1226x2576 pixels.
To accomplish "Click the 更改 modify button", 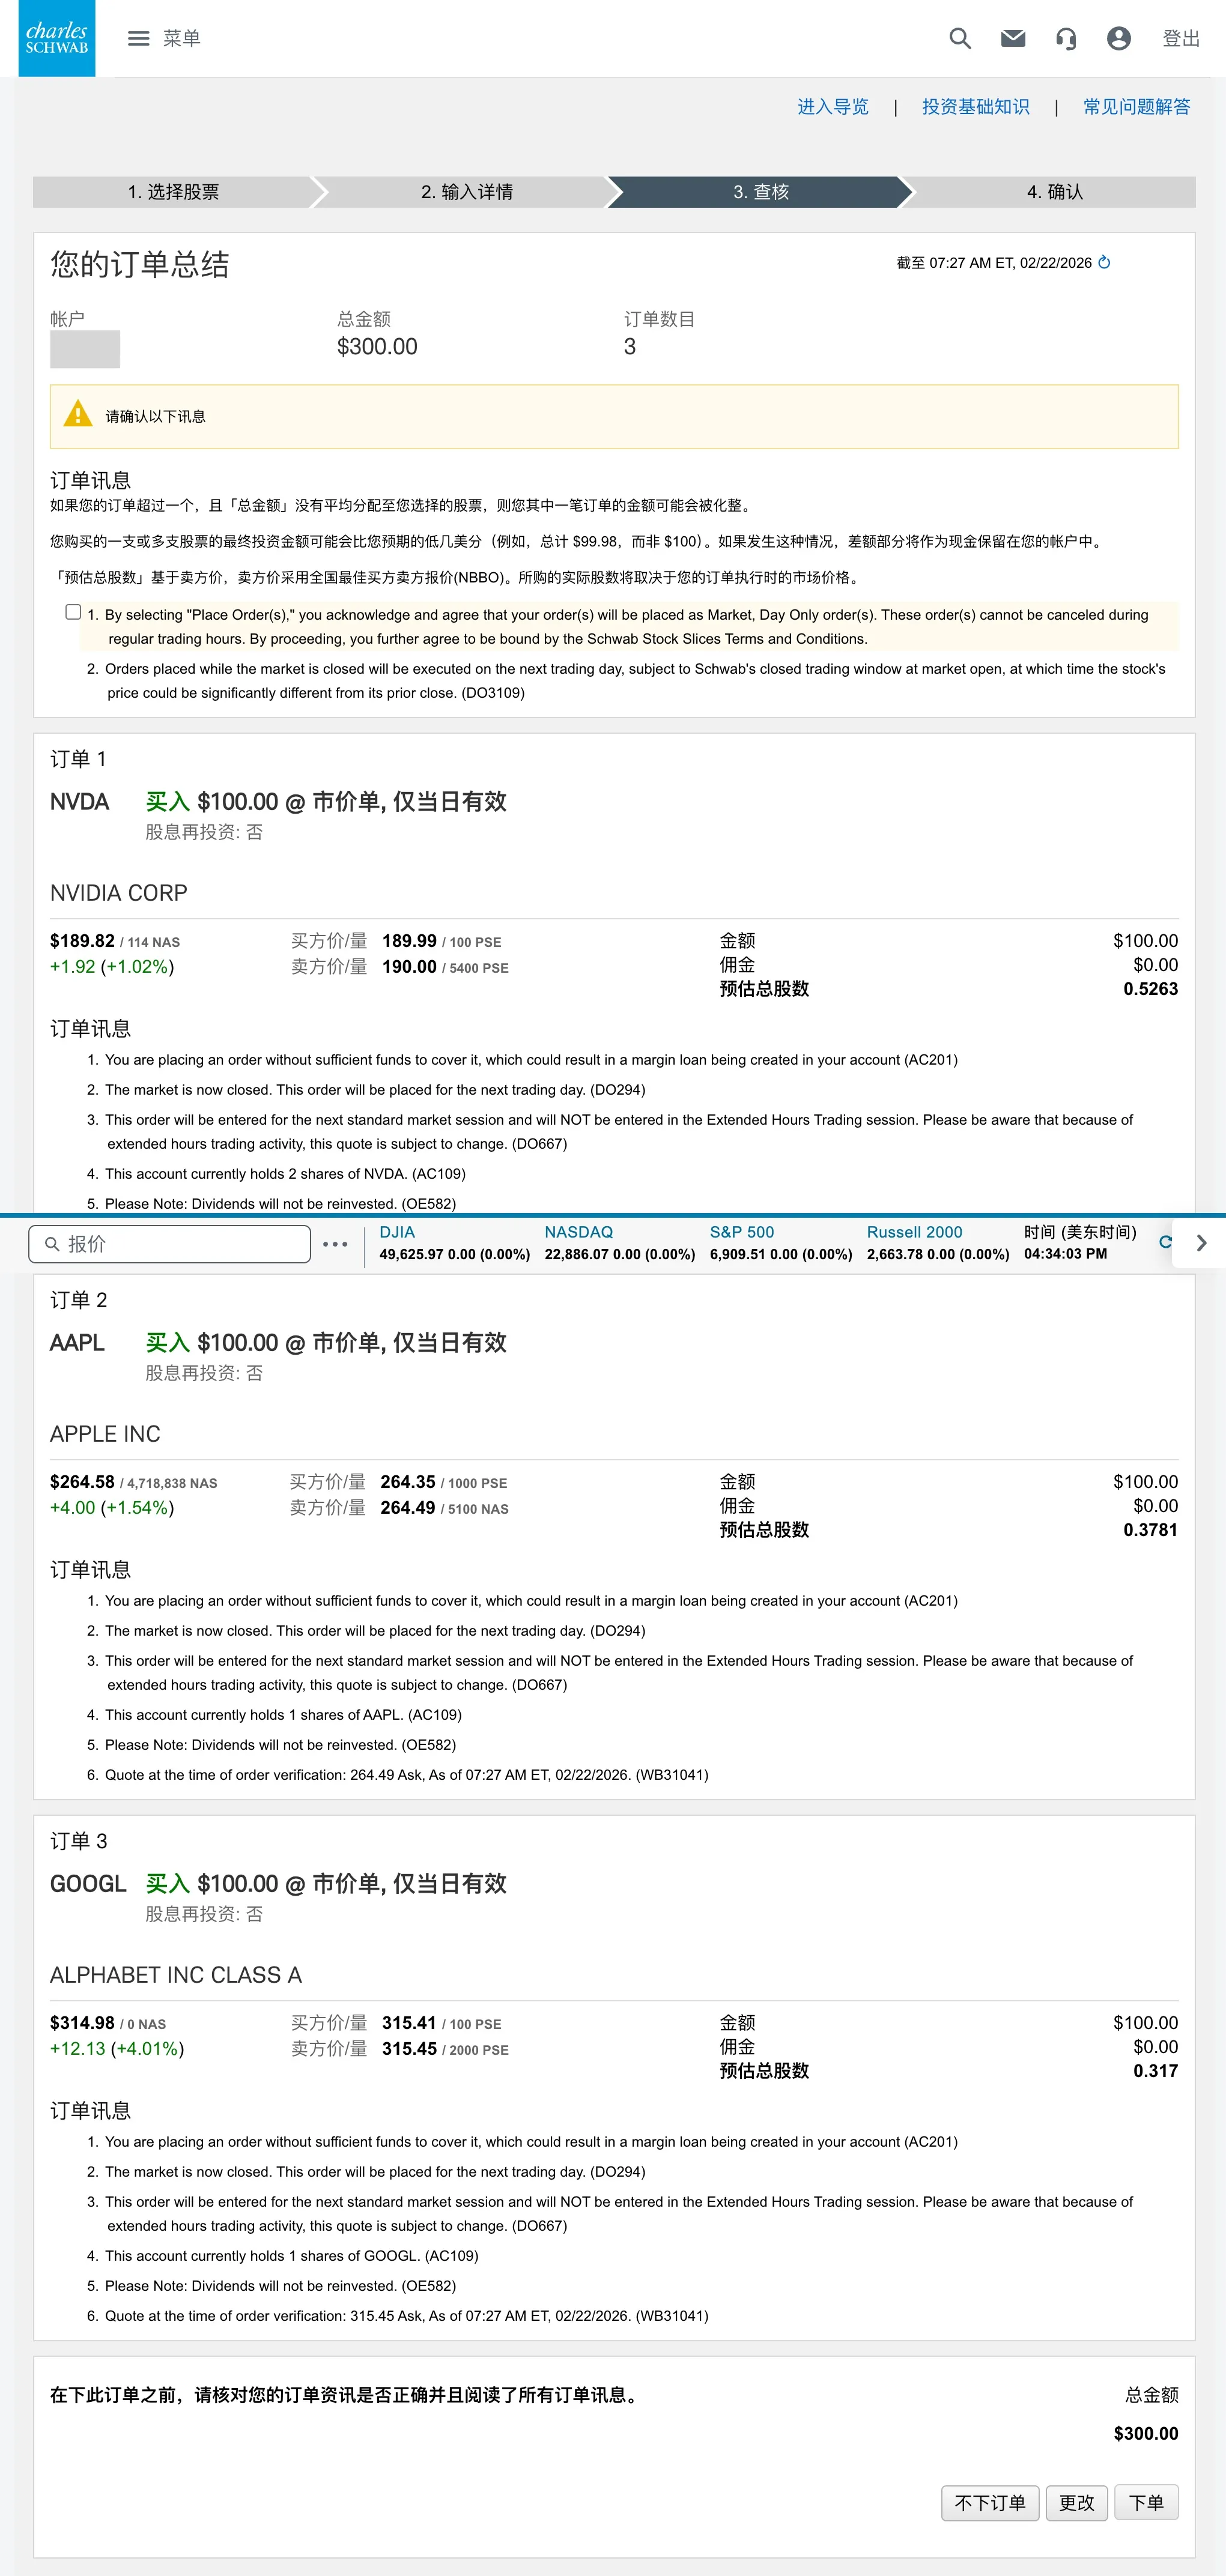I will (1076, 2502).
